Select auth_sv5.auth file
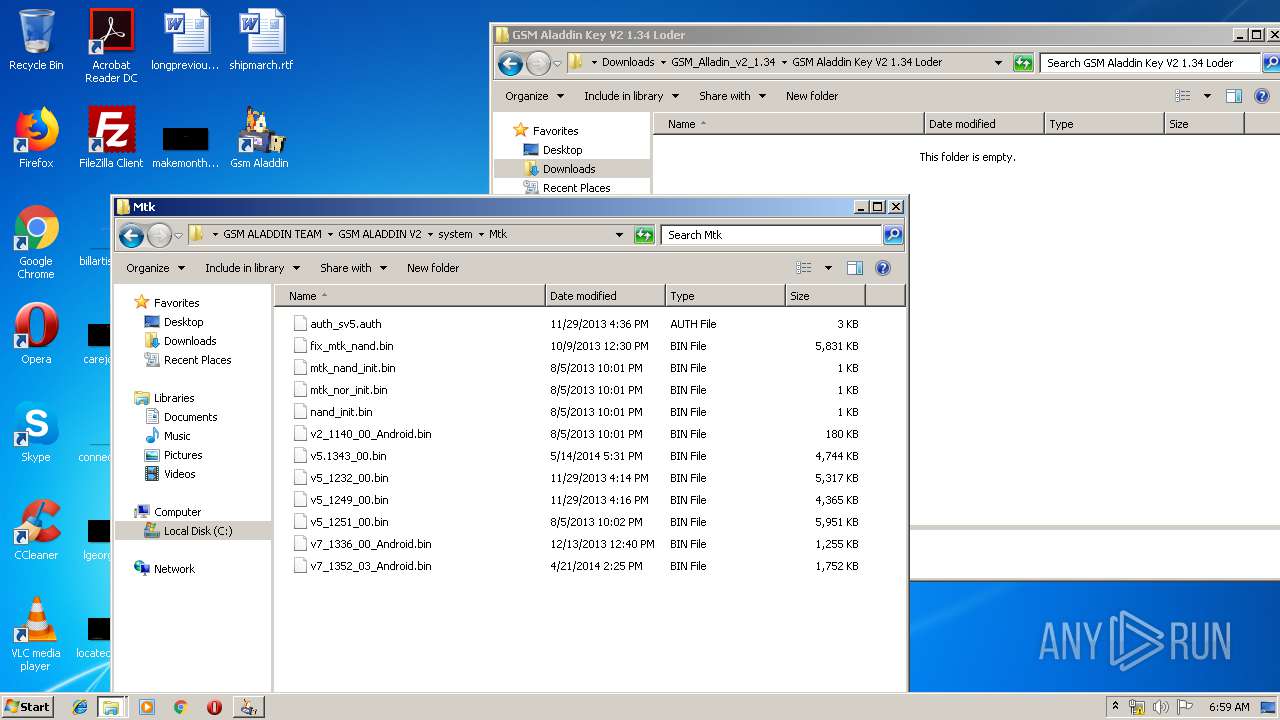 [345, 324]
